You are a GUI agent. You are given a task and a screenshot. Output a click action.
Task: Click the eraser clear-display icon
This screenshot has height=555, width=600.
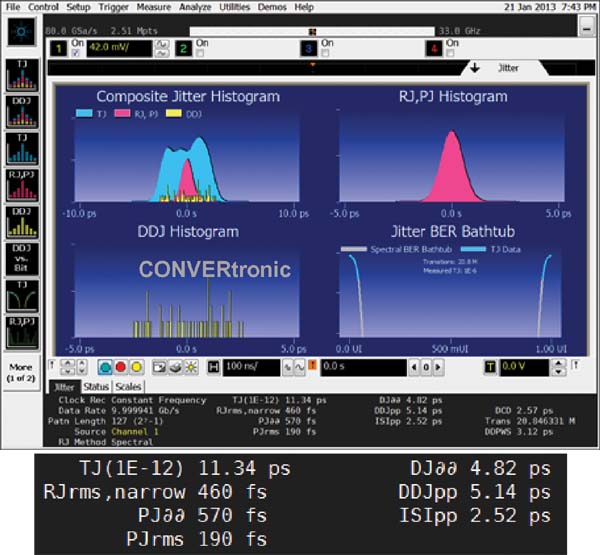175,367
